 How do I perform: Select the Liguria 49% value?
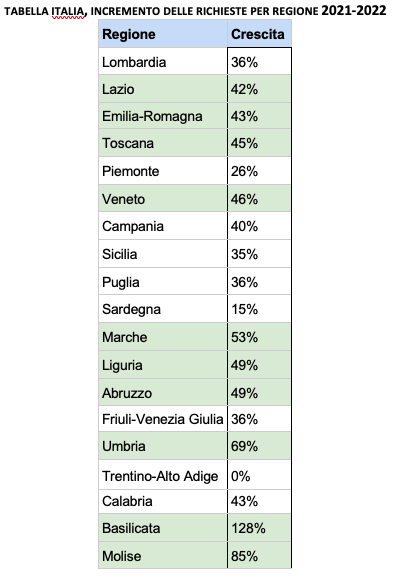click(260, 365)
